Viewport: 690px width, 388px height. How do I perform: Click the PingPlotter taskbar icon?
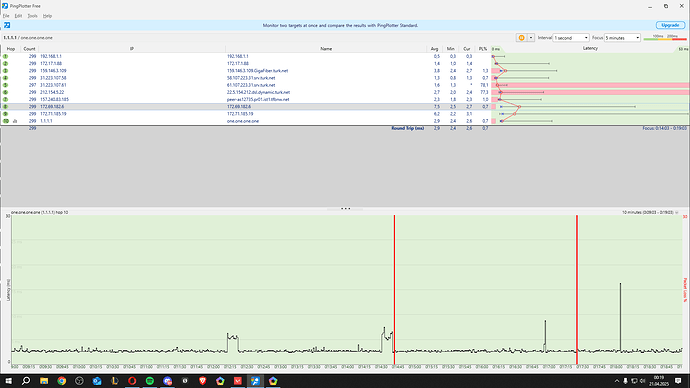(255, 381)
